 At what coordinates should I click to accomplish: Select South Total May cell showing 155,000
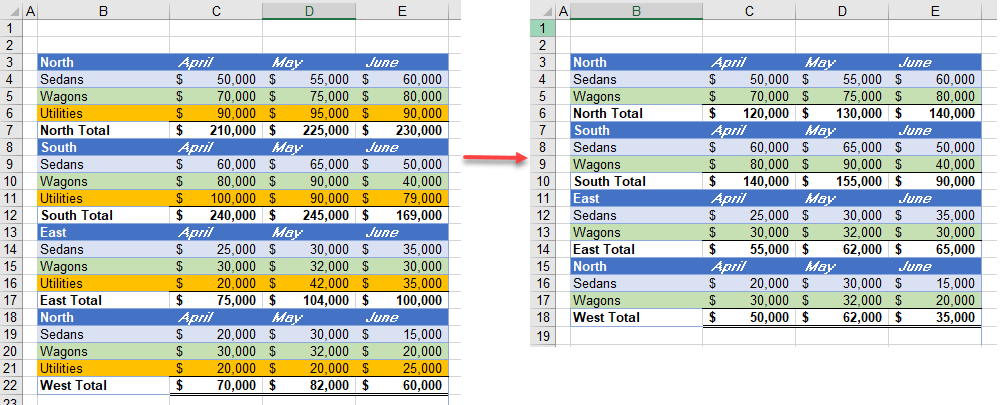(x=841, y=181)
